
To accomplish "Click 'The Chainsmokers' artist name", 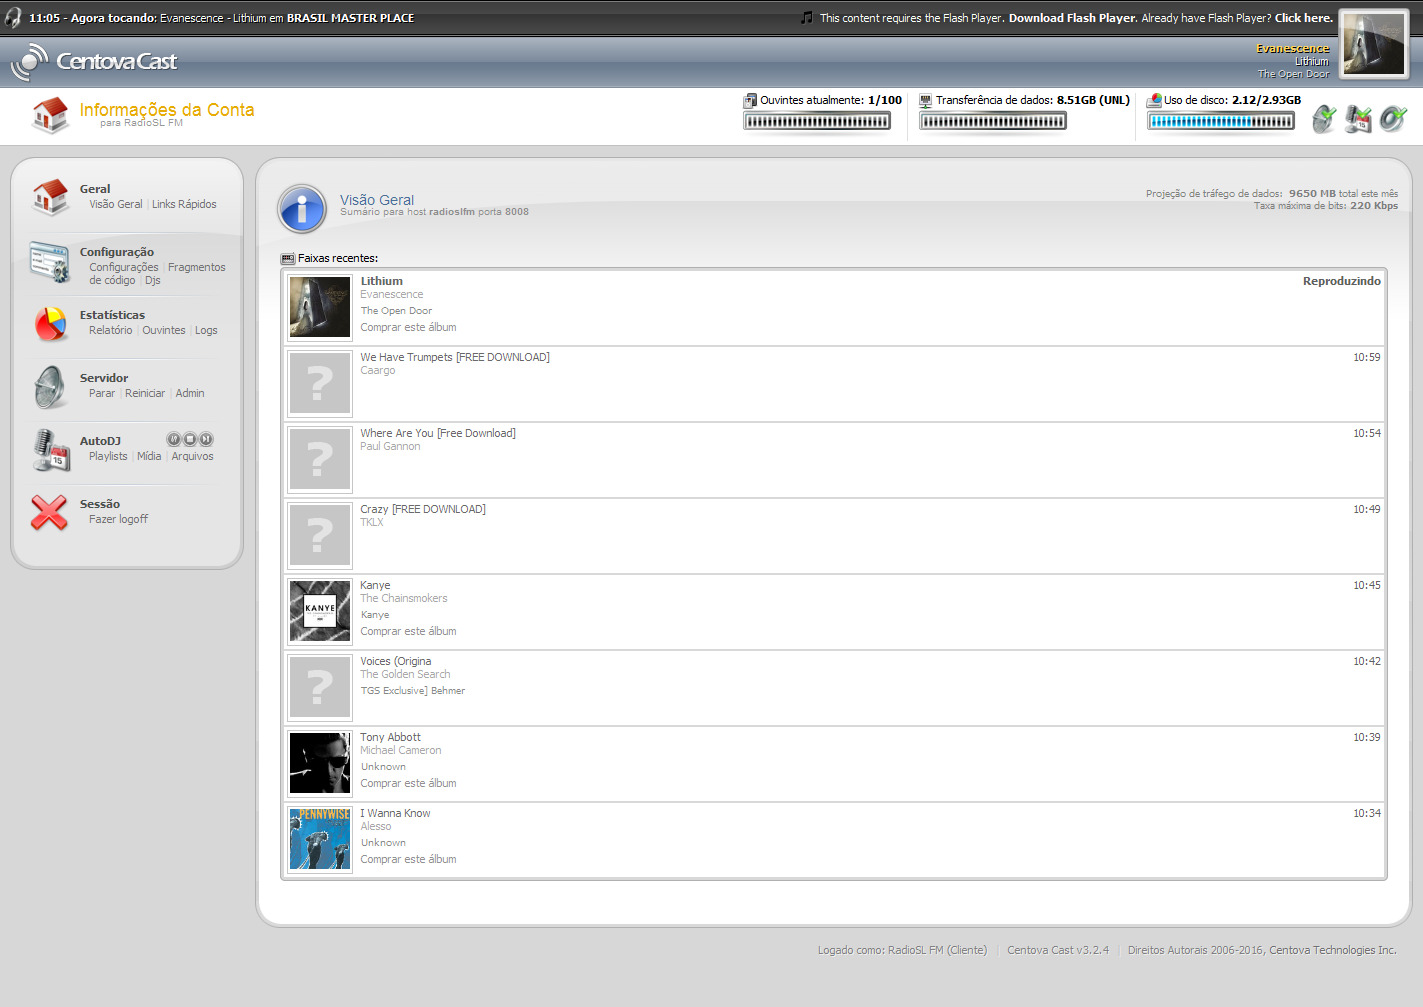I will (404, 598).
